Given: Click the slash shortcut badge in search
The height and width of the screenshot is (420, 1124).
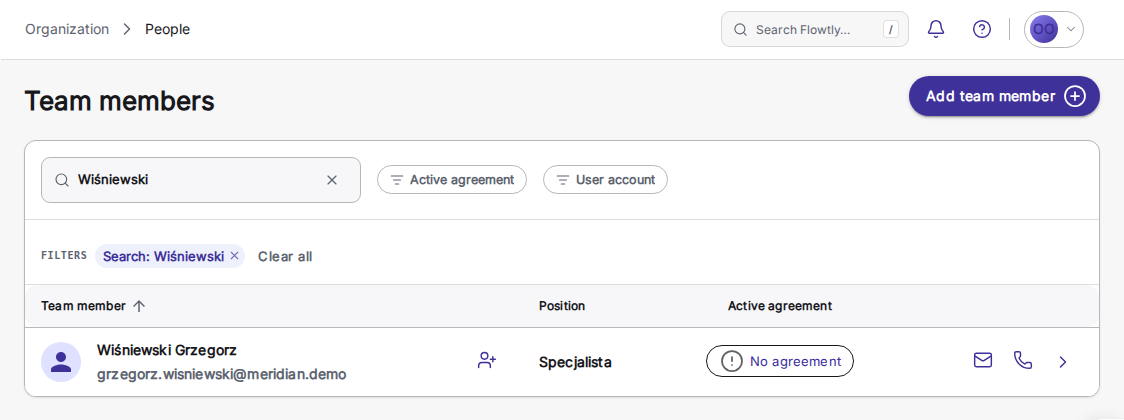Looking at the screenshot, I should click(x=890, y=29).
